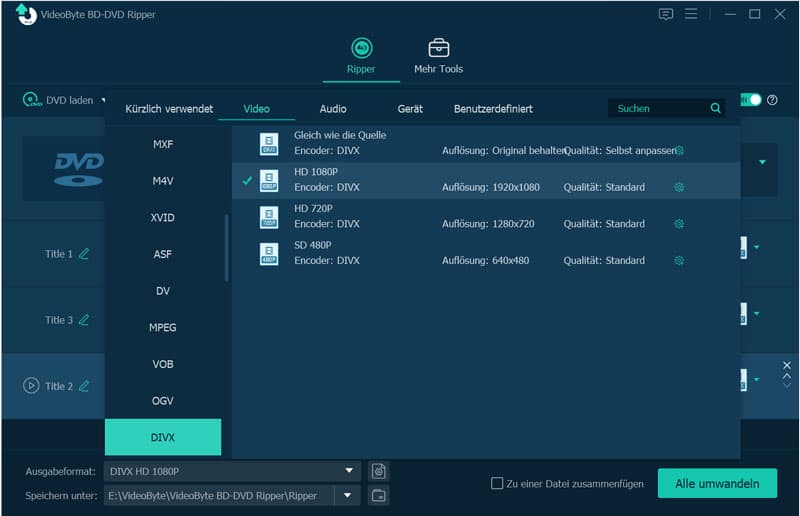
Task: Select DV format in the list
Action: (x=163, y=291)
